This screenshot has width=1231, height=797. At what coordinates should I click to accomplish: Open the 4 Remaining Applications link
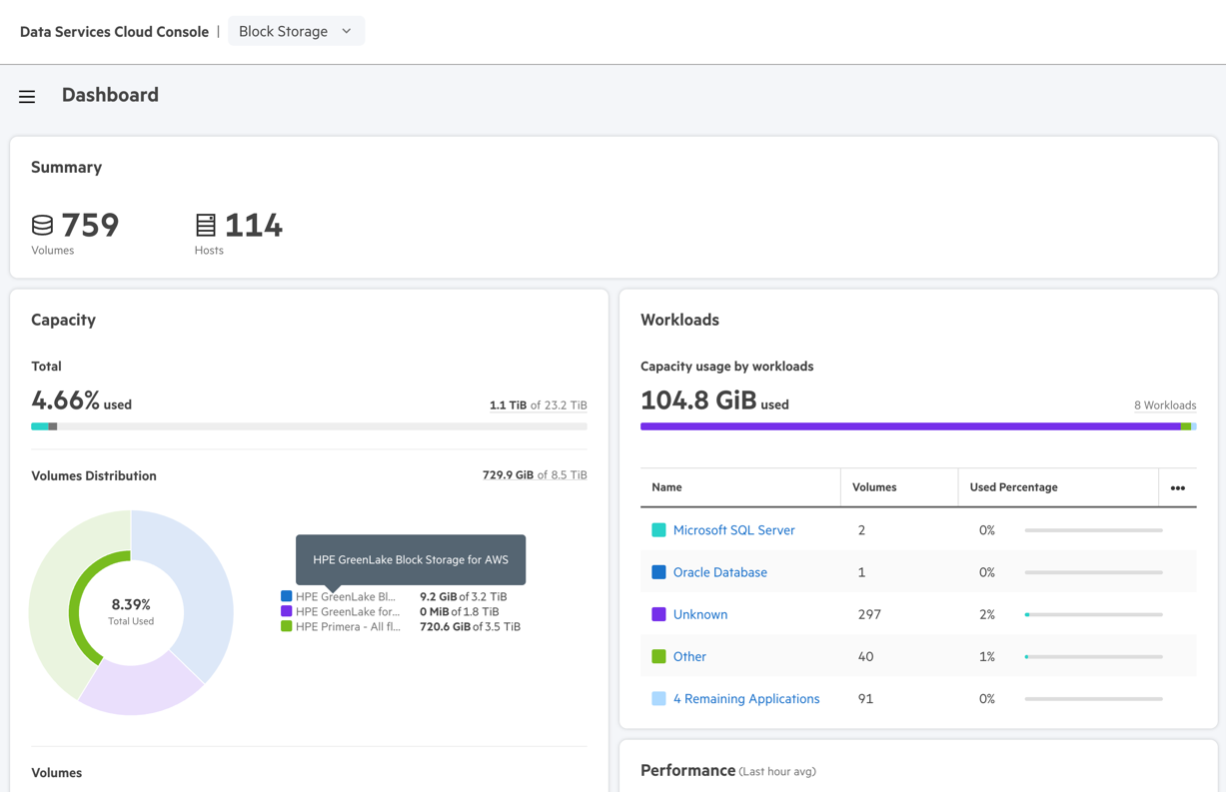point(746,698)
